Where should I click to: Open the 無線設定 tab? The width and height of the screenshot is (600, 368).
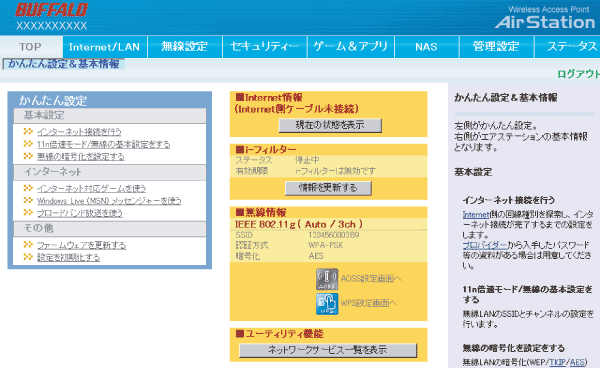coord(185,47)
